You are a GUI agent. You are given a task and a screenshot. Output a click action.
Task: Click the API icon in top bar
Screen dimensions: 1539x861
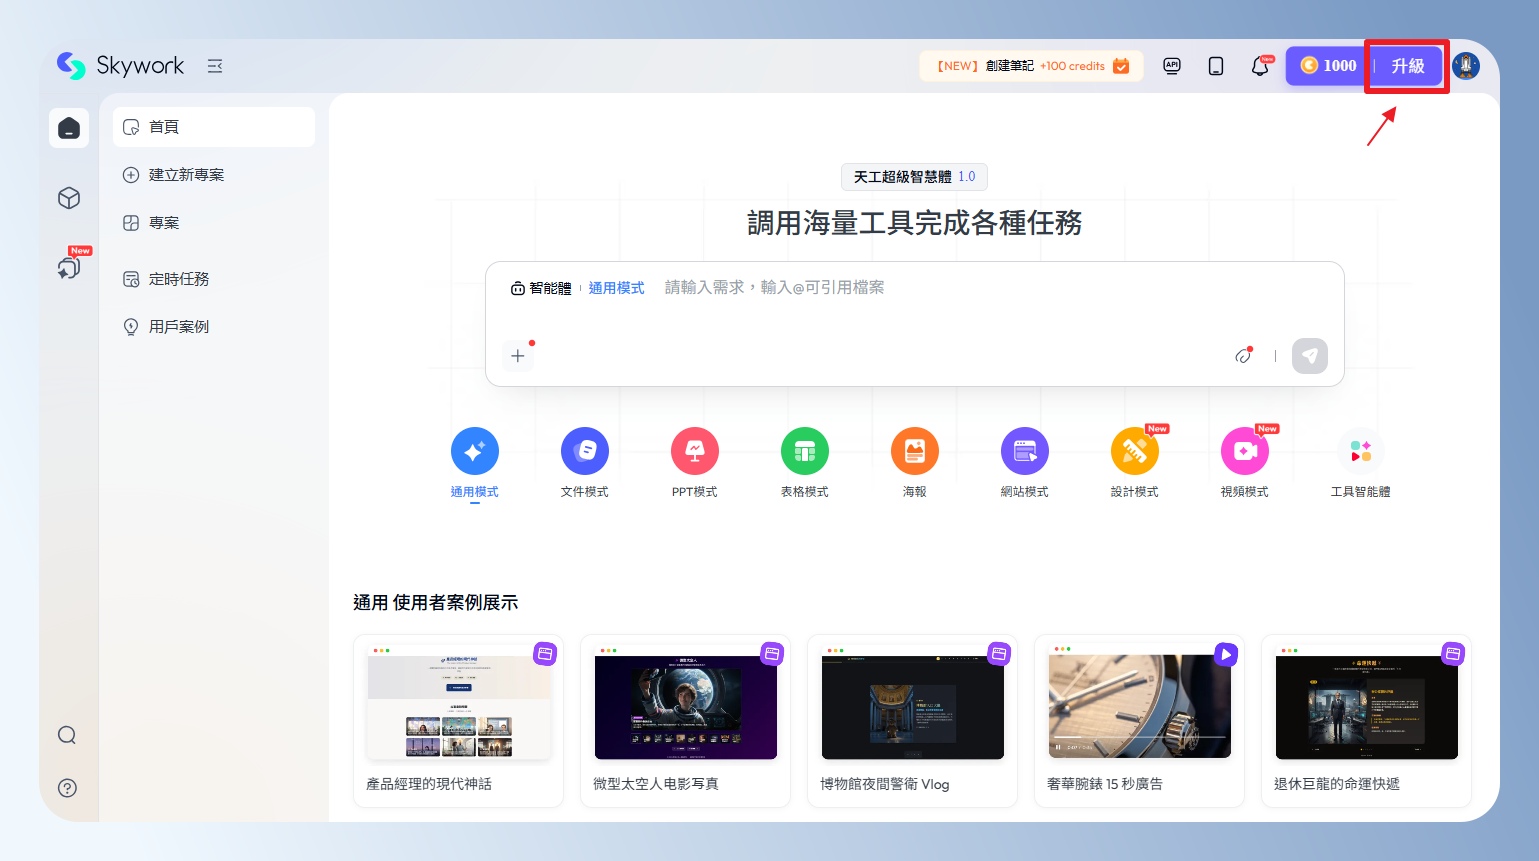(x=1172, y=66)
